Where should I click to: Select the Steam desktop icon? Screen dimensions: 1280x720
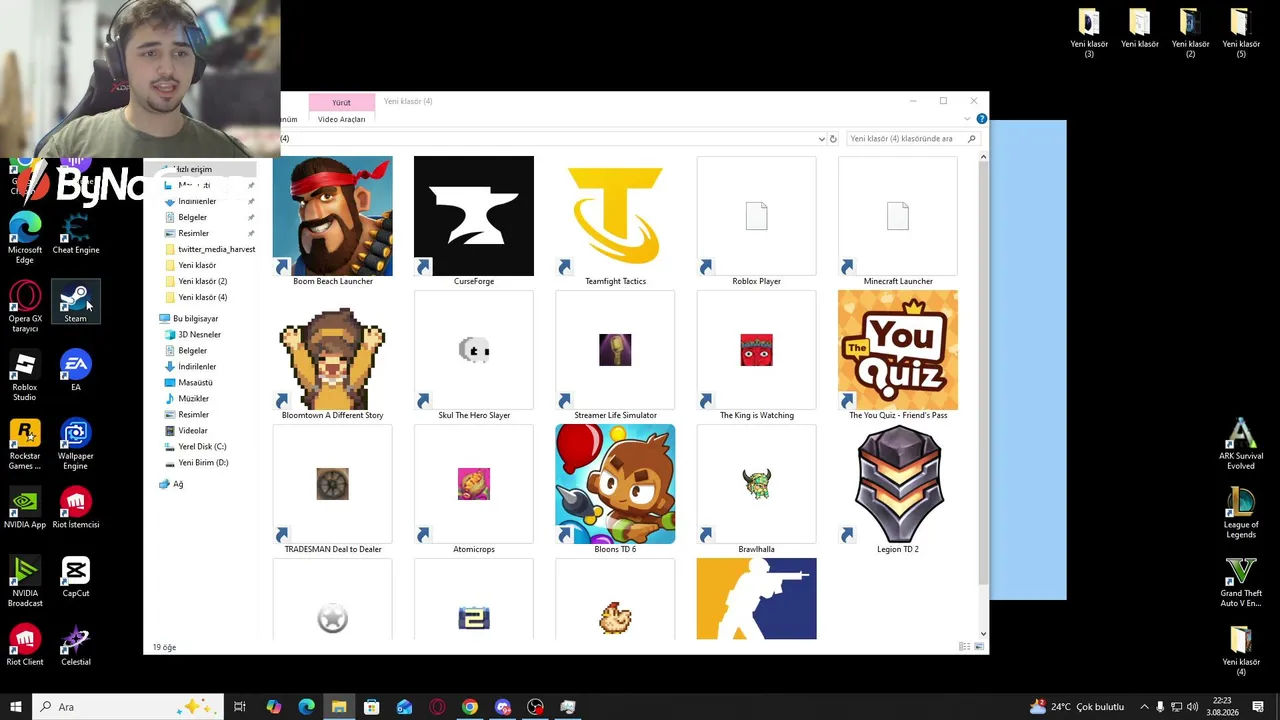pos(75,303)
